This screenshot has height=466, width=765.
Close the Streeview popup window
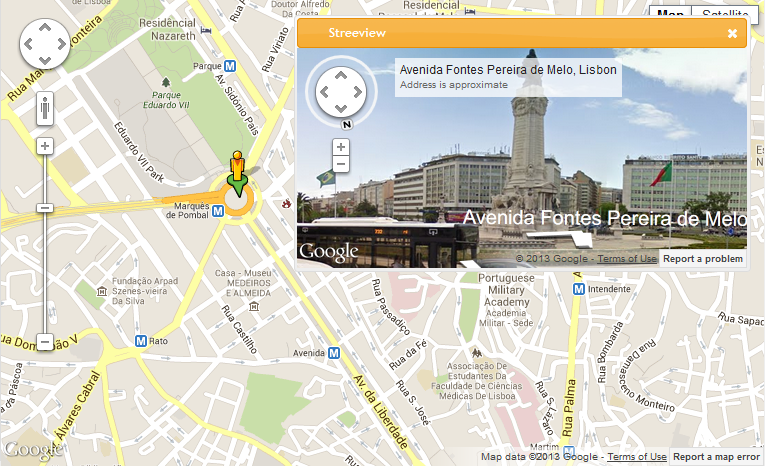click(732, 33)
